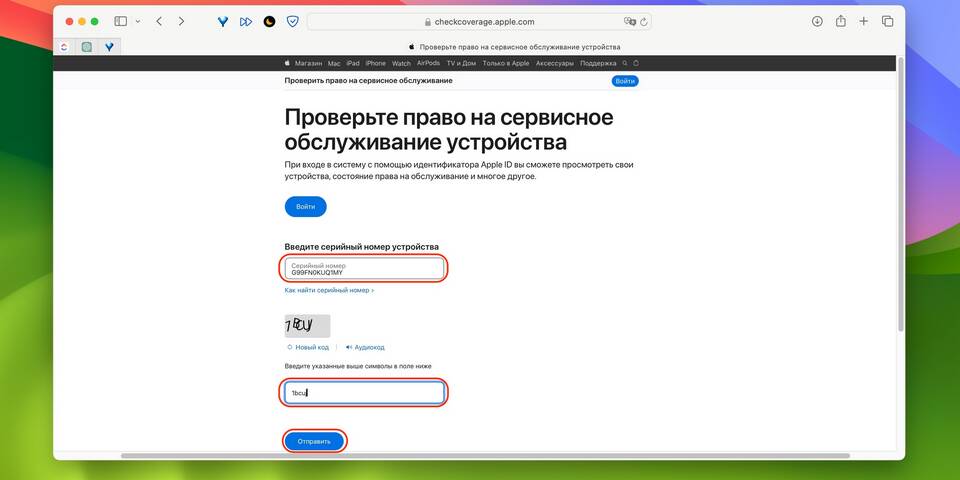
Task: Click the Серийный номер input field
Action: (x=364, y=269)
